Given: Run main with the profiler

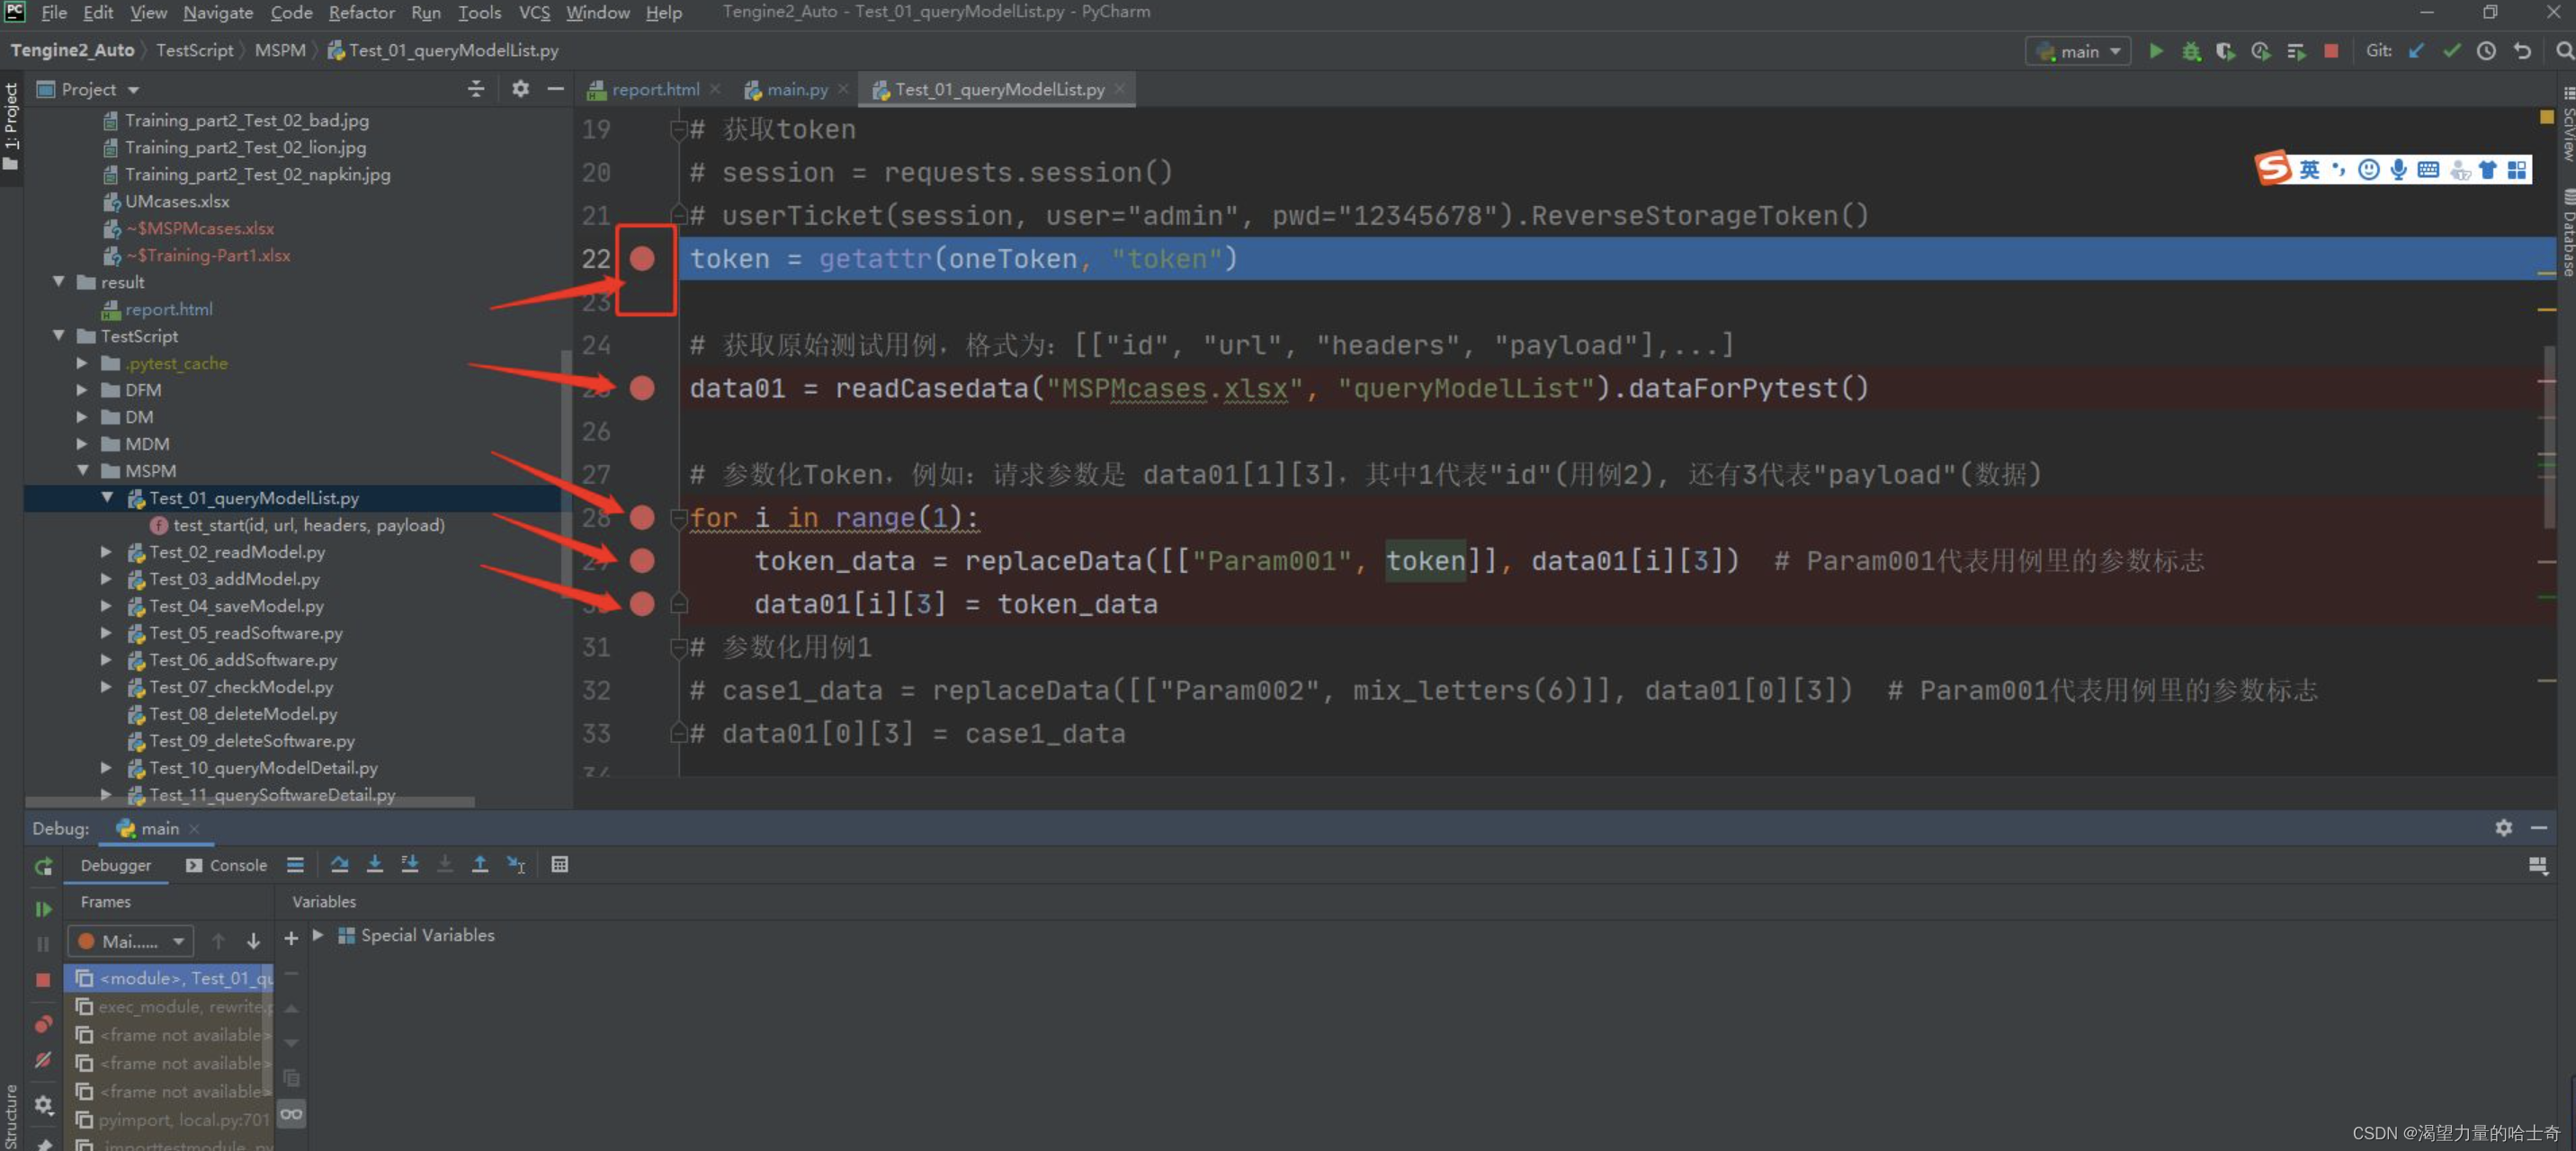Looking at the screenshot, I should click(x=2260, y=51).
